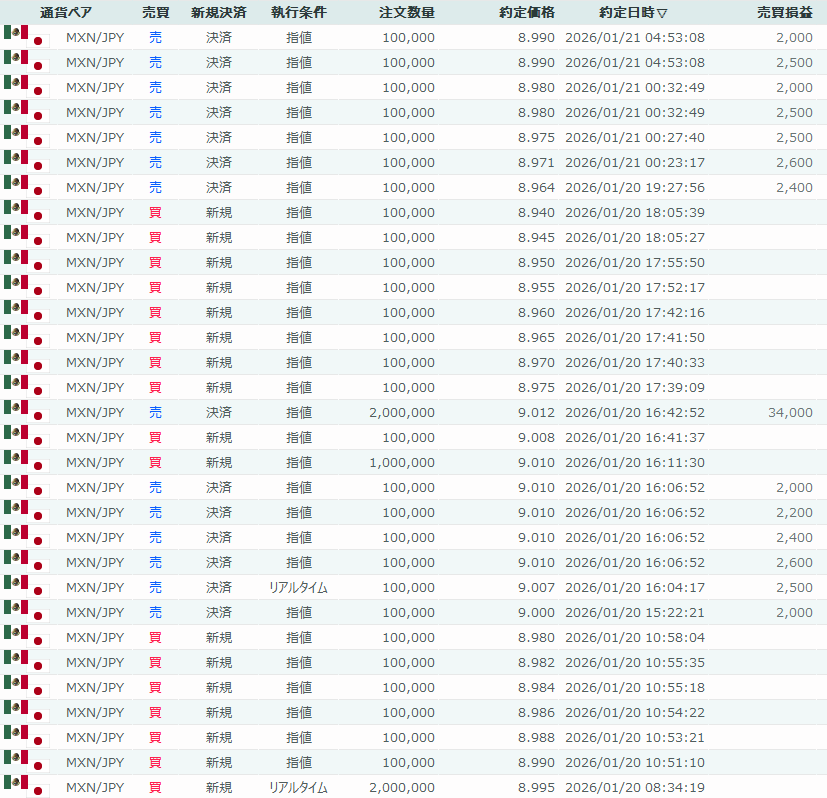Click the 新規決済 column header
This screenshot has width=827, height=798.
pos(218,13)
